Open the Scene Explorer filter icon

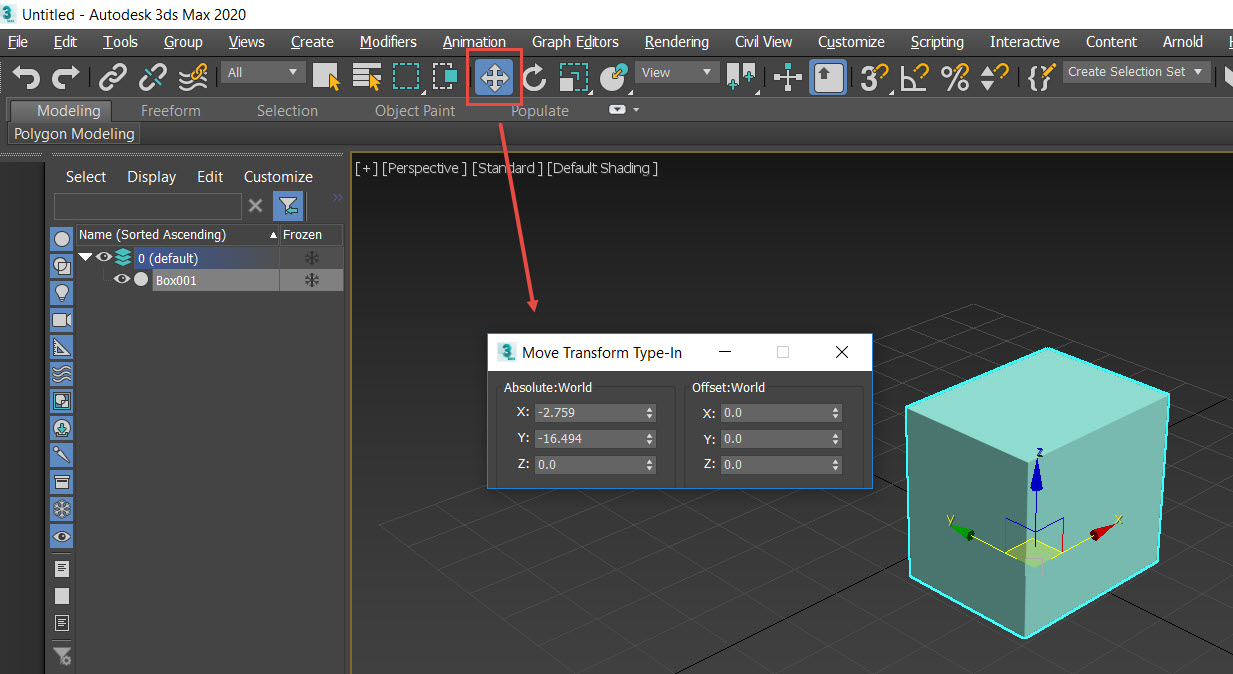288,206
